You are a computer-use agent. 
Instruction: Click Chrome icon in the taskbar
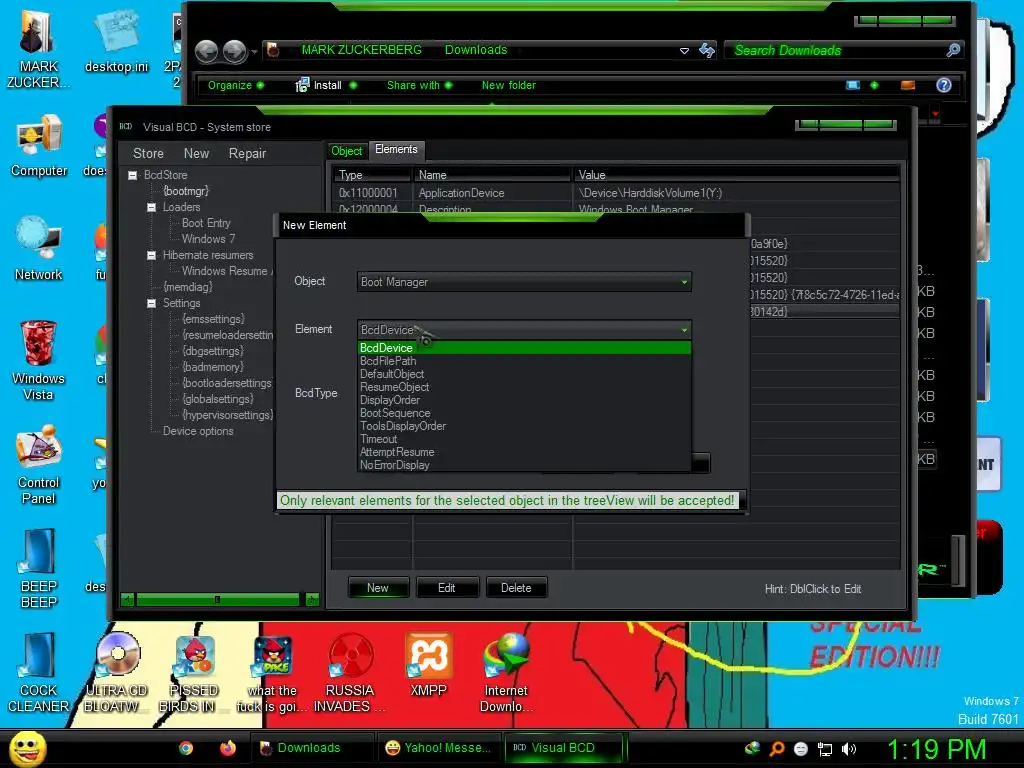[186, 748]
